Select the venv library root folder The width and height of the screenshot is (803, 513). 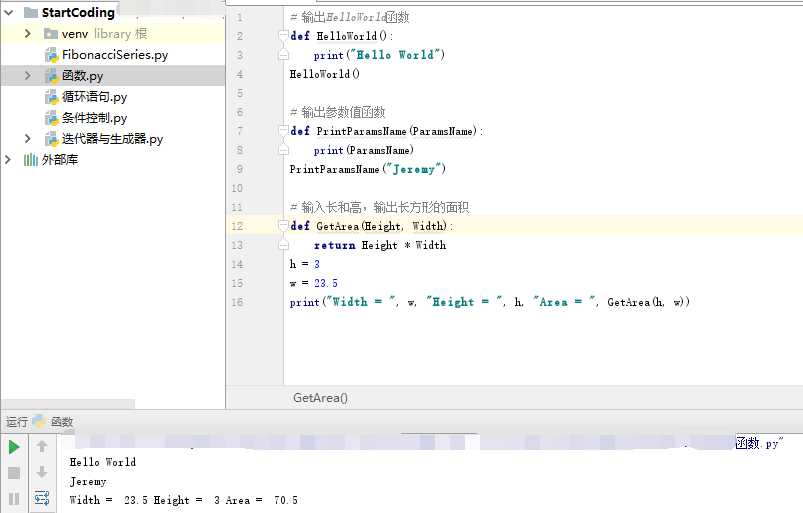104,34
